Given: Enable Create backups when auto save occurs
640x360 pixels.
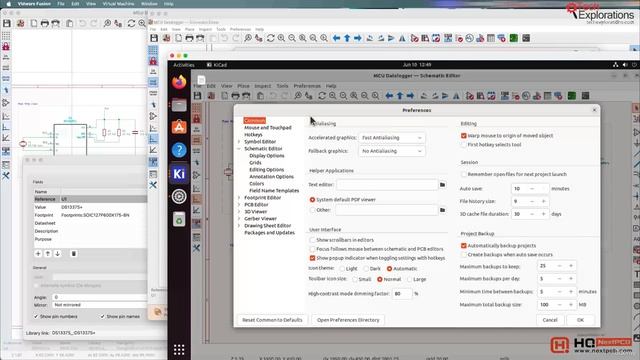Looking at the screenshot, I should [x=464, y=255].
